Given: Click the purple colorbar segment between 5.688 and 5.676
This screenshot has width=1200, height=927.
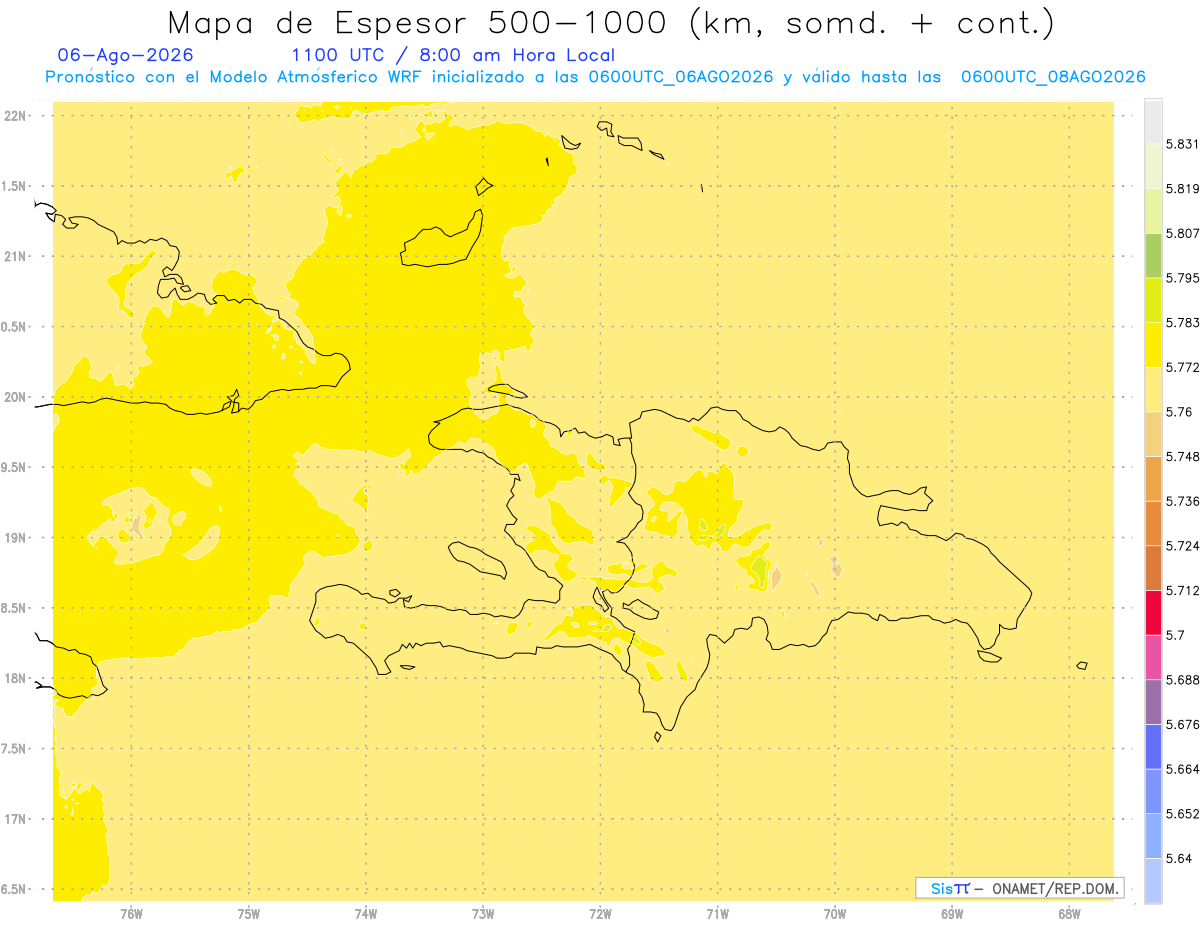Looking at the screenshot, I should [x=1153, y=702].
